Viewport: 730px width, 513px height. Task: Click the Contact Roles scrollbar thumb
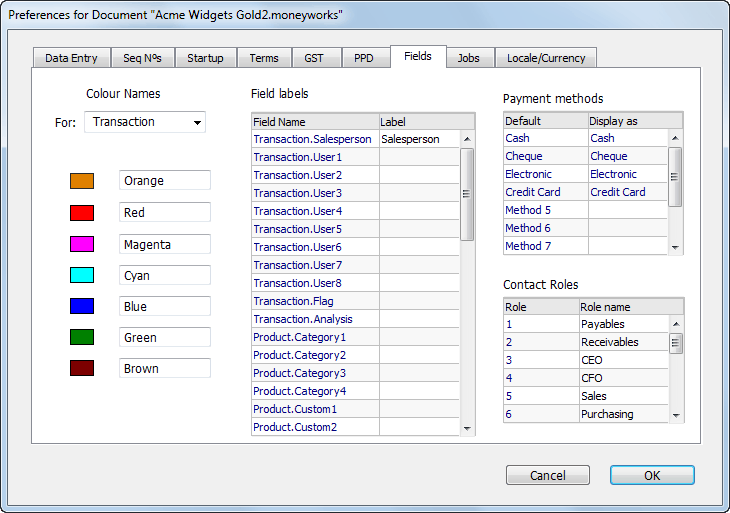[x=676, y=344]
